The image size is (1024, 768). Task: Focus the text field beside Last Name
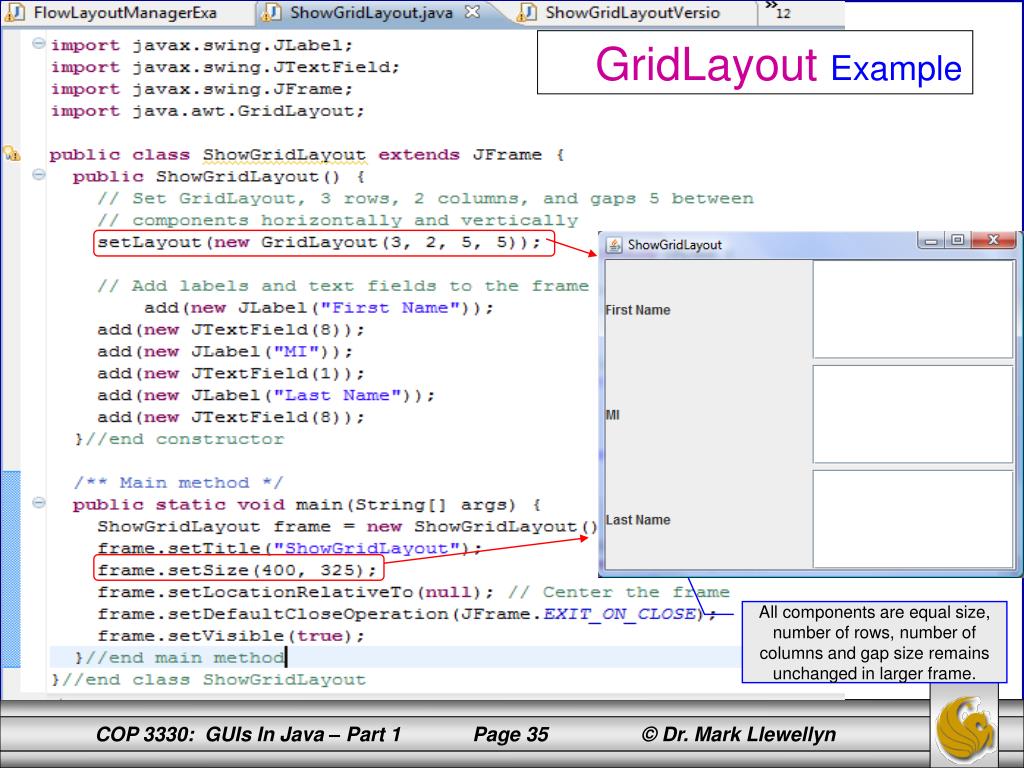pos(913,519)
